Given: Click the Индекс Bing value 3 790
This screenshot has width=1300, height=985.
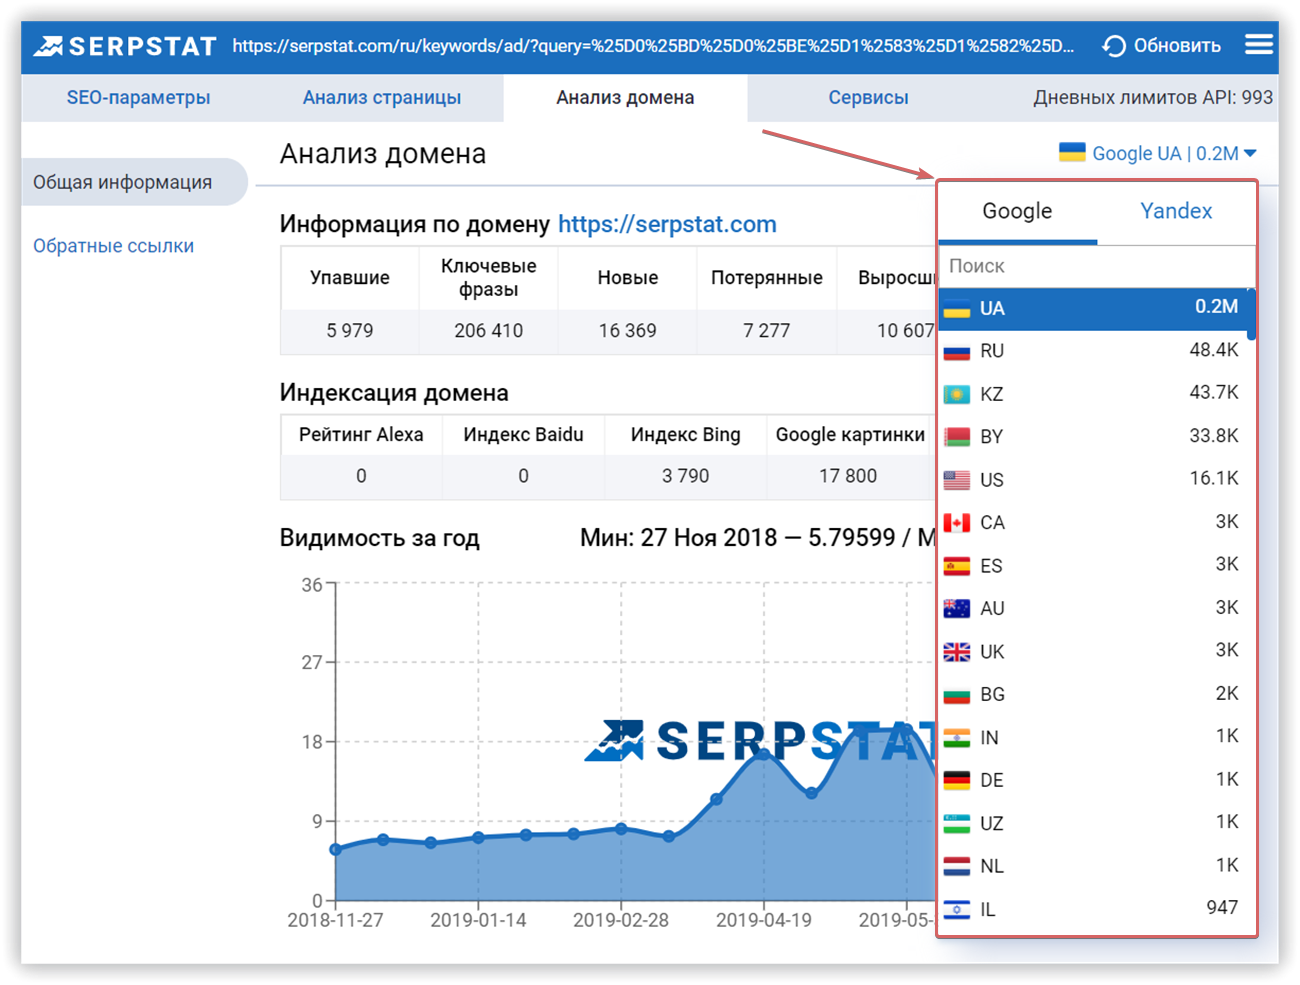Looking at the screenshot, I should coord(685,476).
